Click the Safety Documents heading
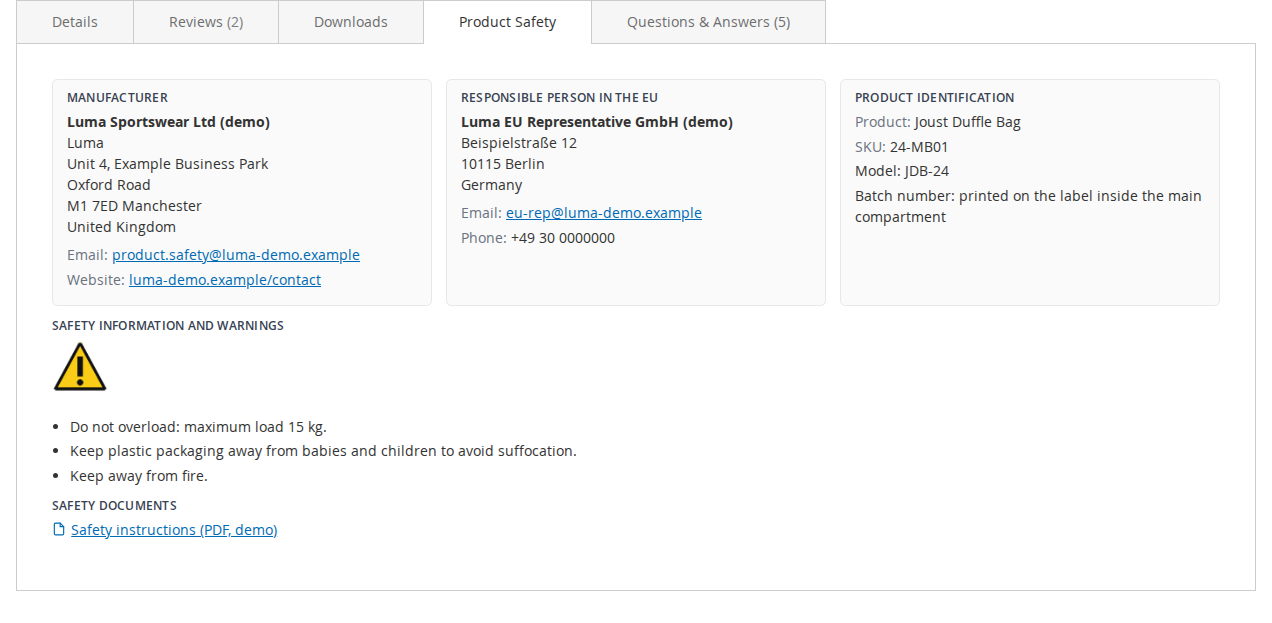This screenshot has width=1272, height=623. [115, 506]
